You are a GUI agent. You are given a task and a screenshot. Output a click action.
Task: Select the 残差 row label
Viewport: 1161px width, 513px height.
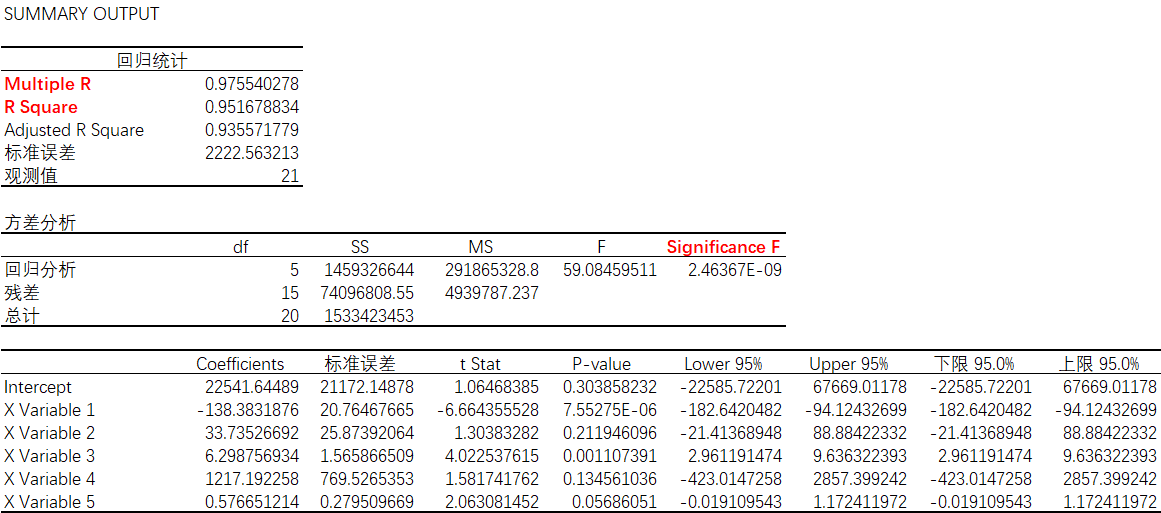[22, 293]
